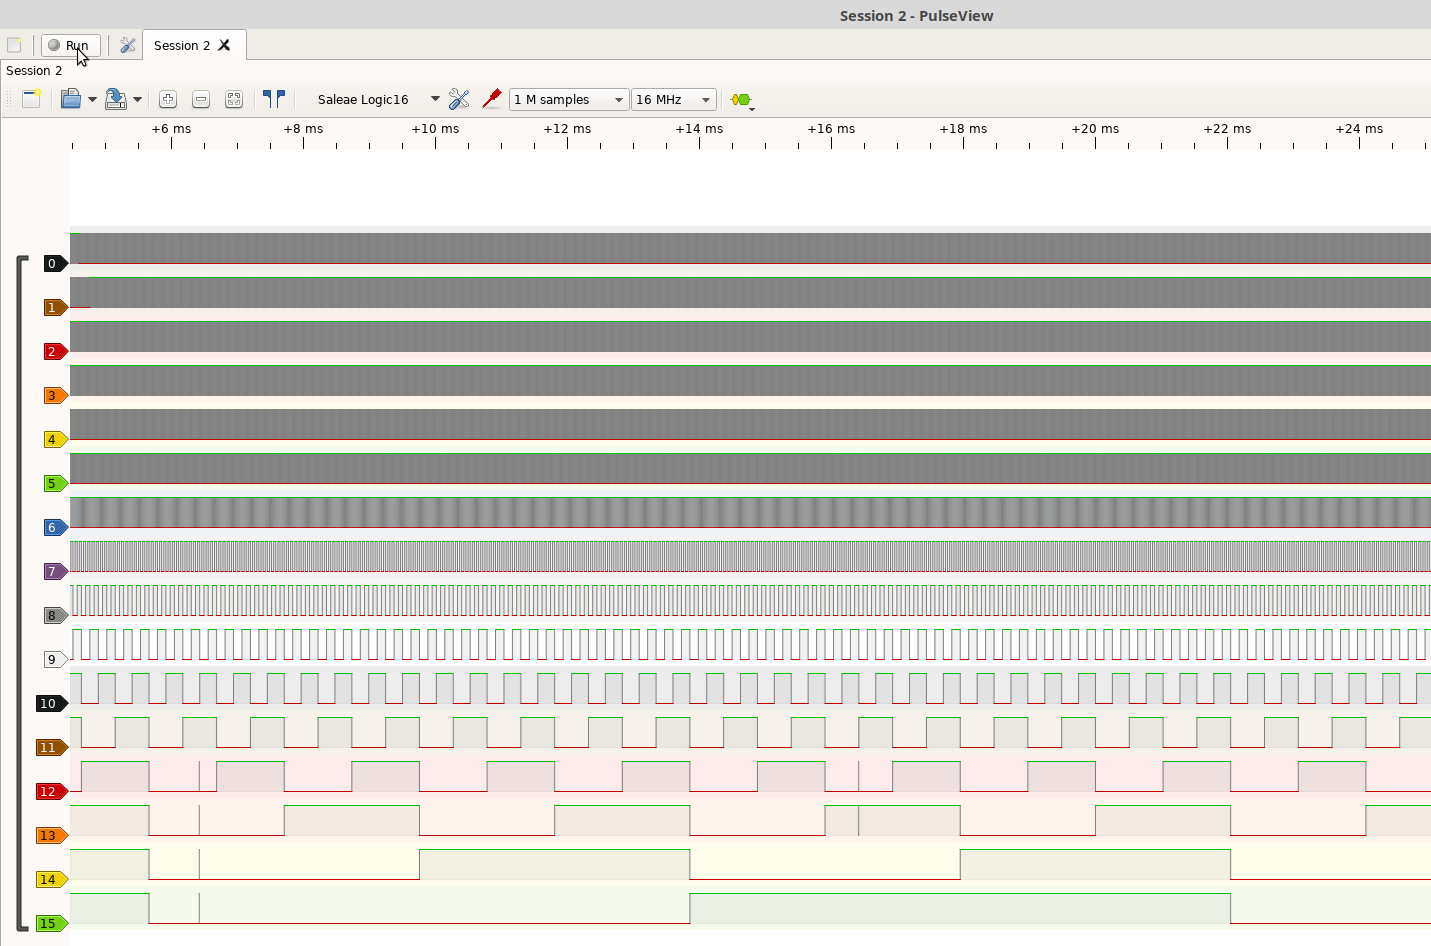Click the channel group bracket handle

[22, 593]
